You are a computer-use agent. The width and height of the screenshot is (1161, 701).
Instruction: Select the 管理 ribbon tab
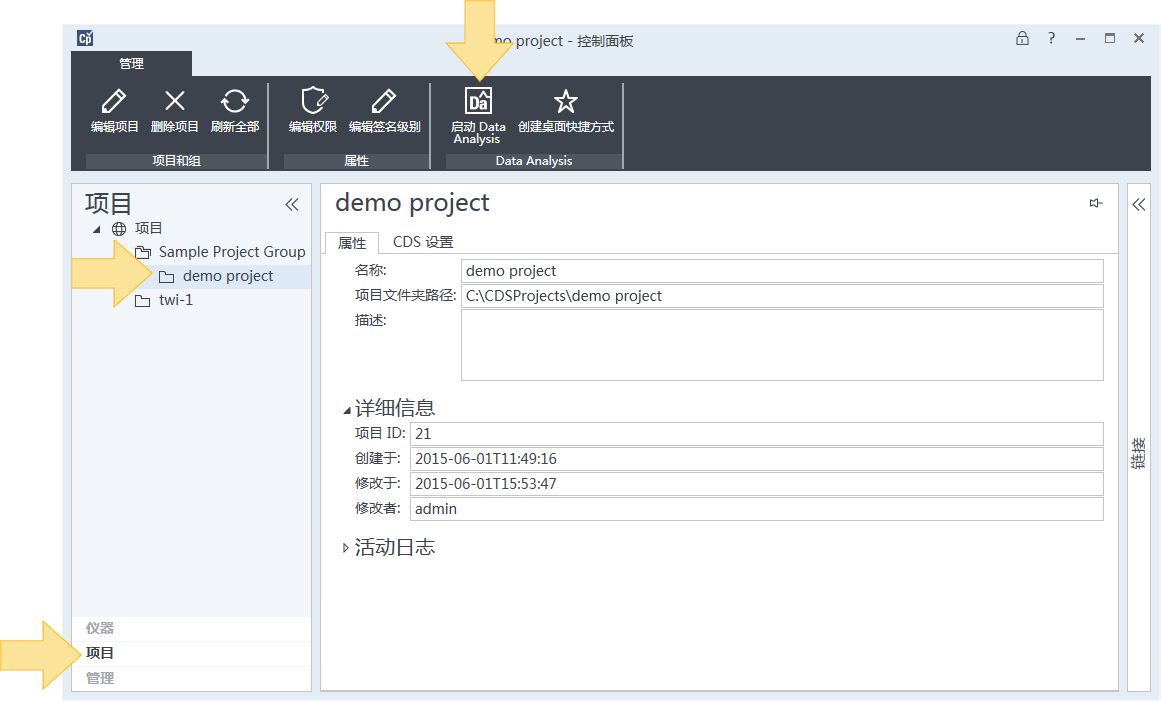[132, 64]
